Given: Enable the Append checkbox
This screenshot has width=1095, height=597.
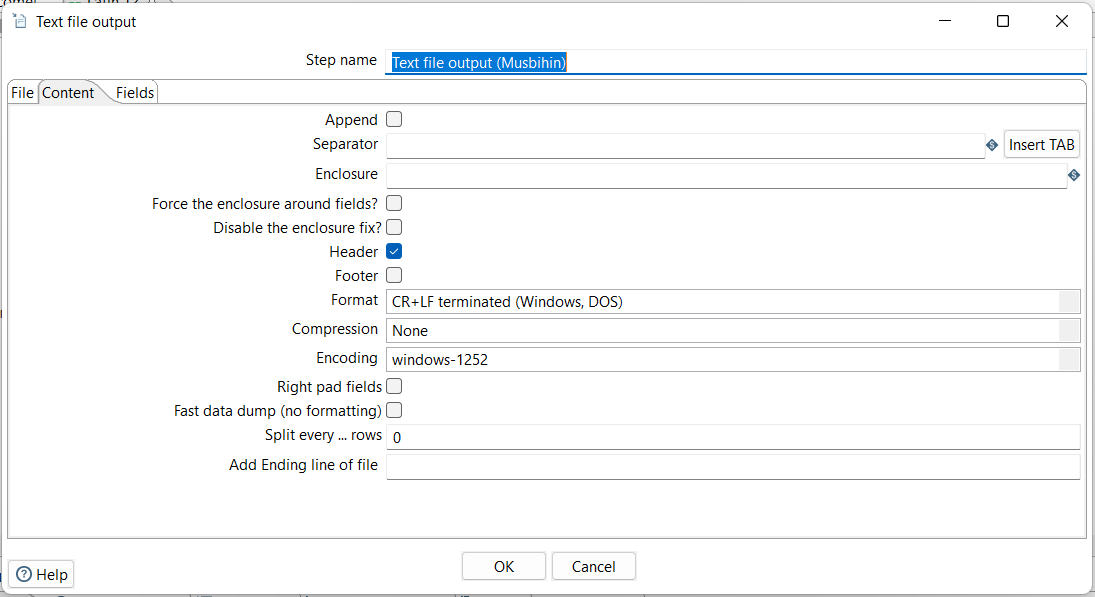Looking at the screenshot, I should 394,119.
